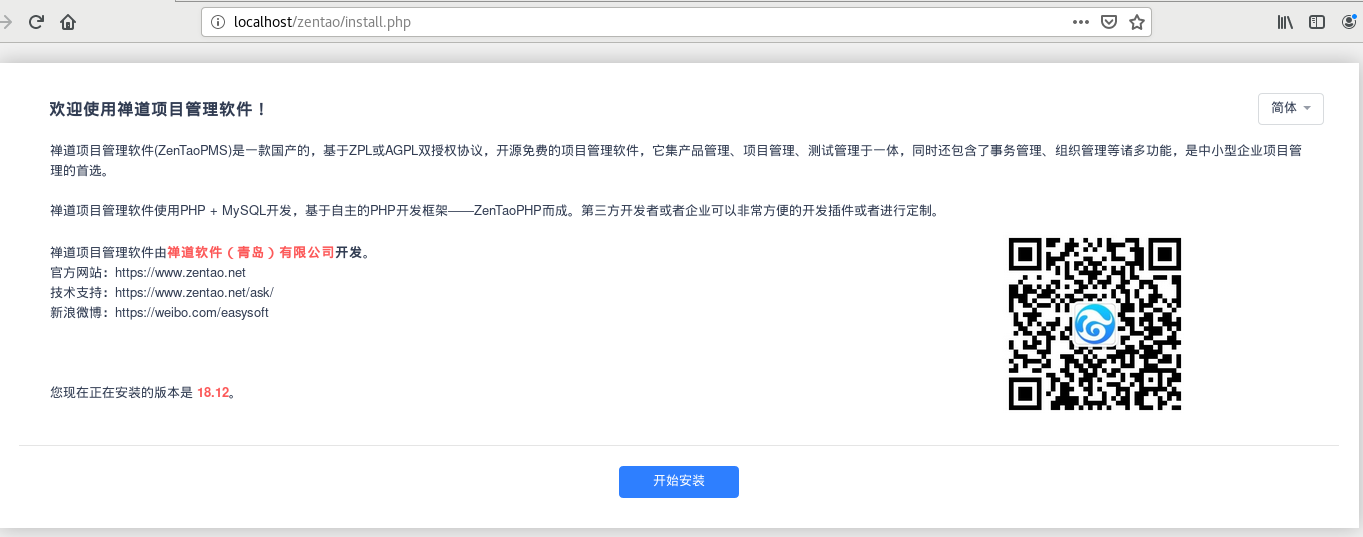Click the version number 18.12

213,393
